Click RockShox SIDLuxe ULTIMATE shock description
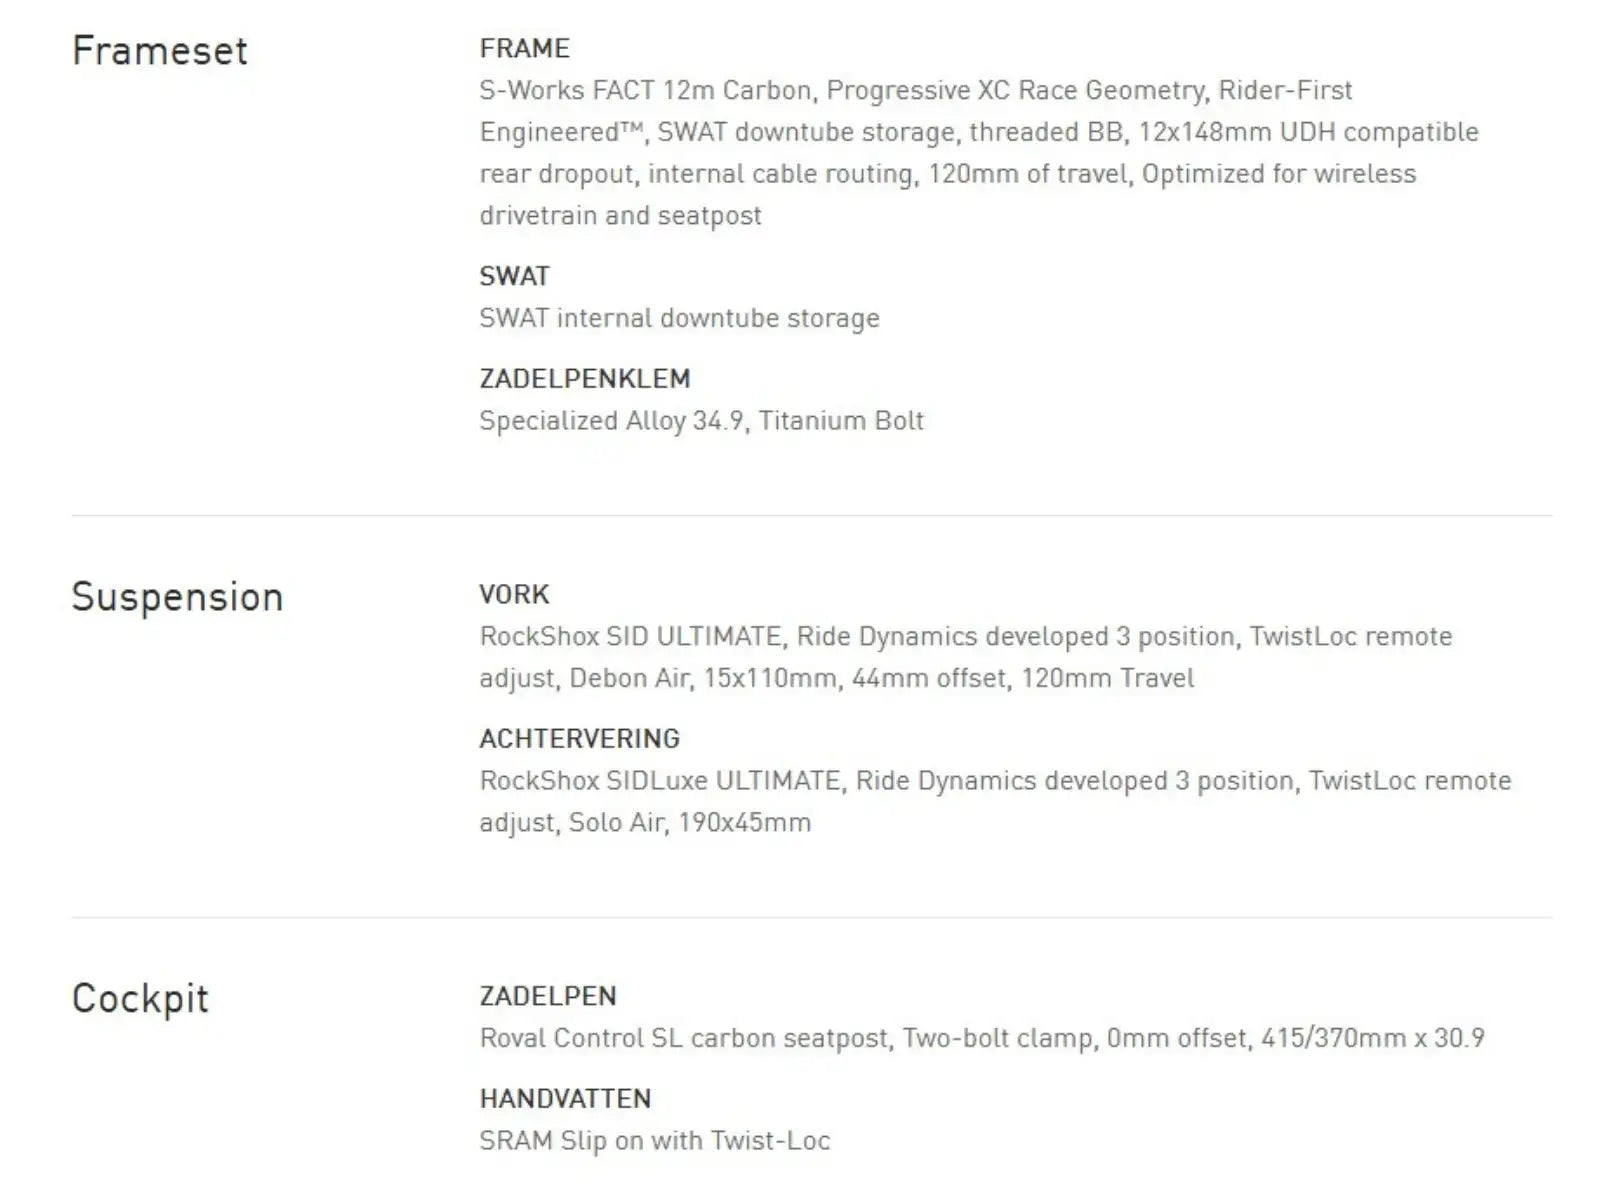The width and height of the screenshot is (1600, 1200). coord(996,801)
